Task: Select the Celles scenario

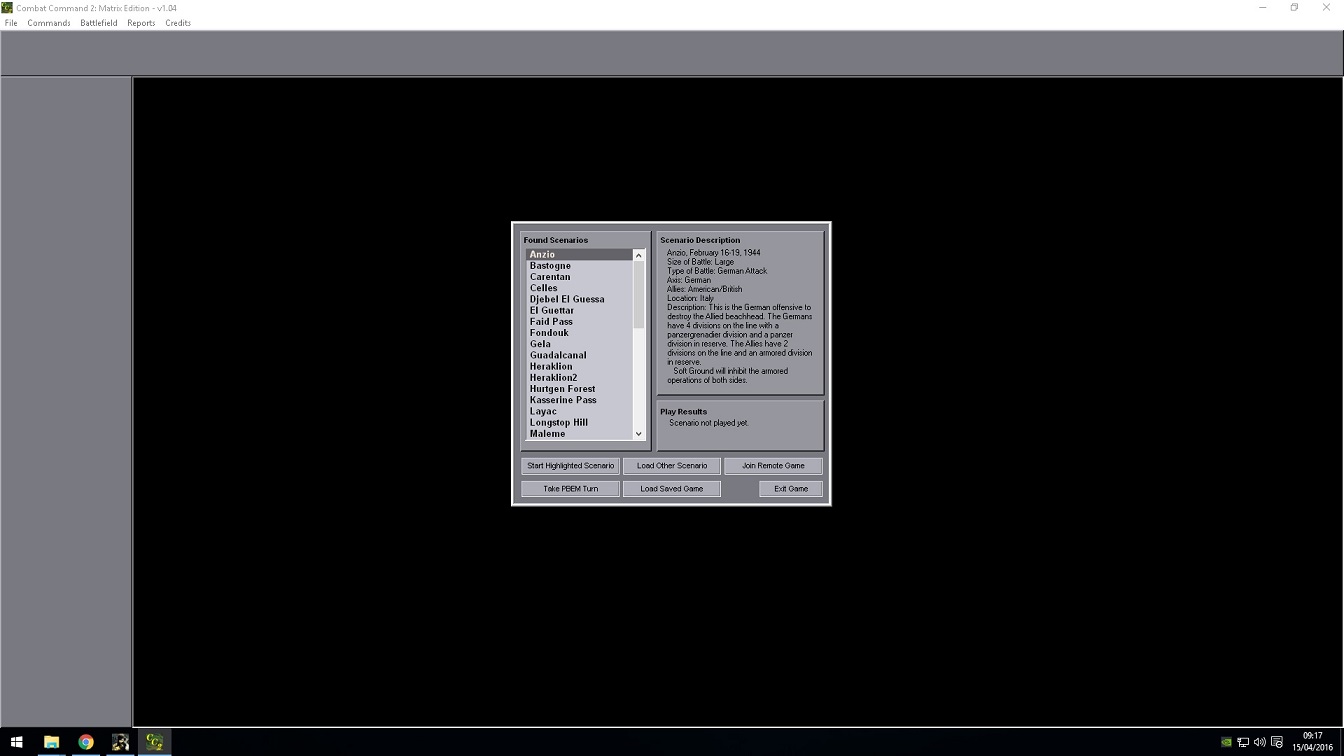Action: (579, 288)
